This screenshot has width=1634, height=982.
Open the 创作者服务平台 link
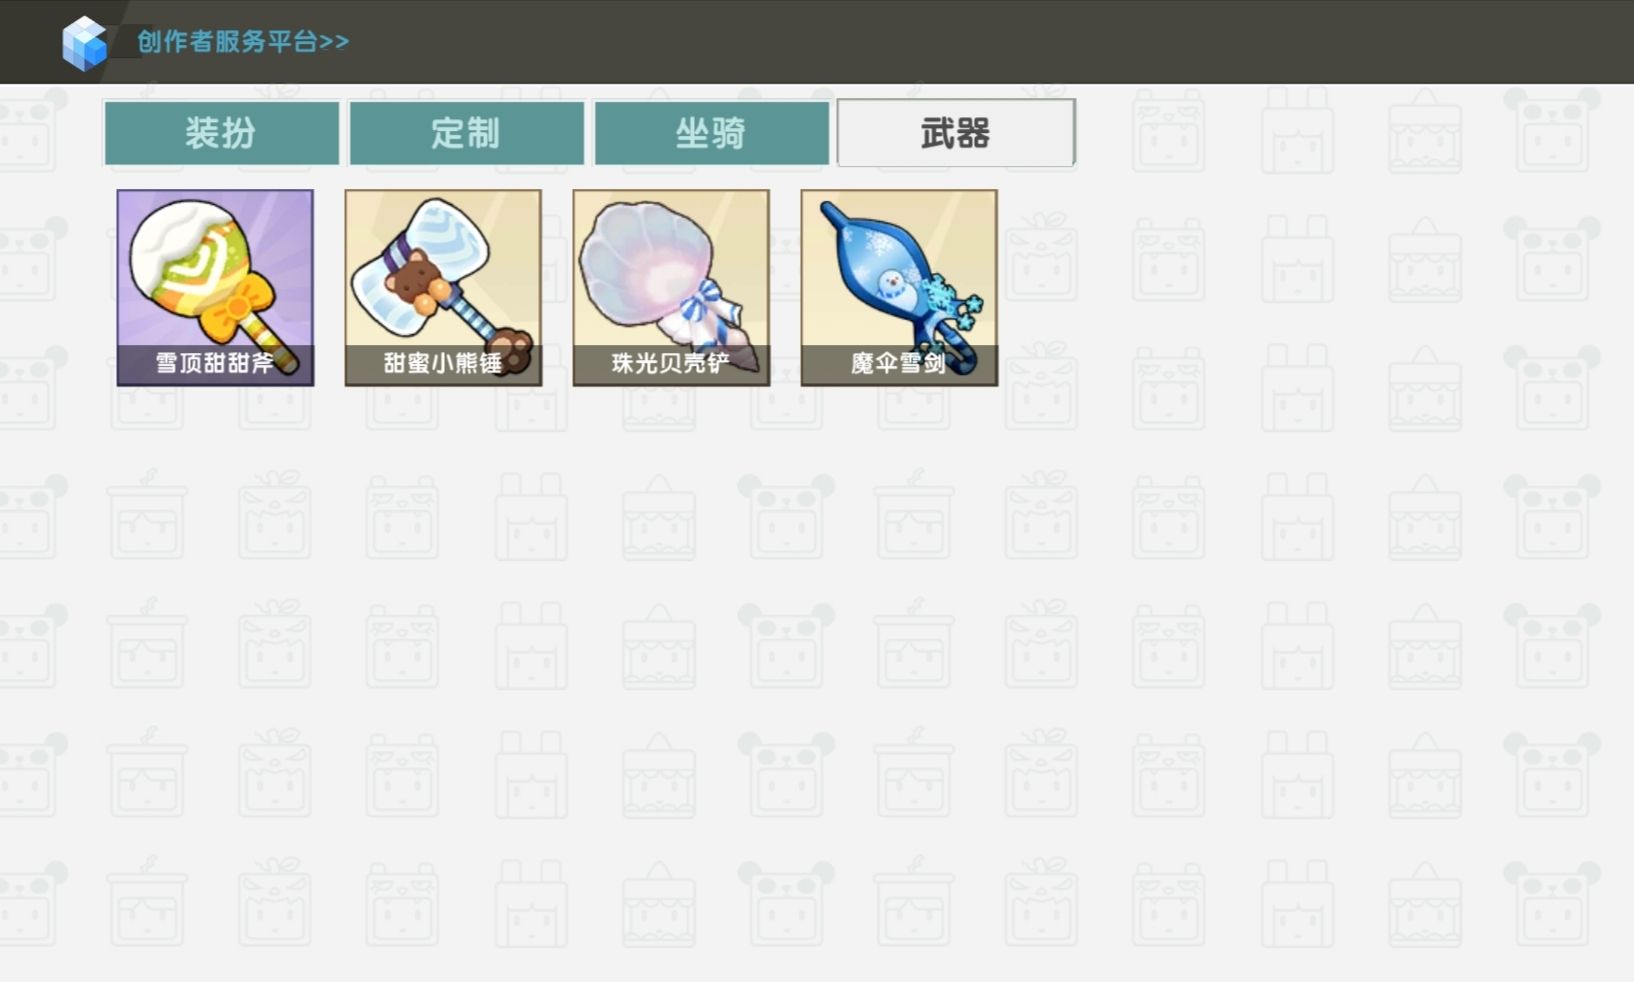(x=243, y=42)
